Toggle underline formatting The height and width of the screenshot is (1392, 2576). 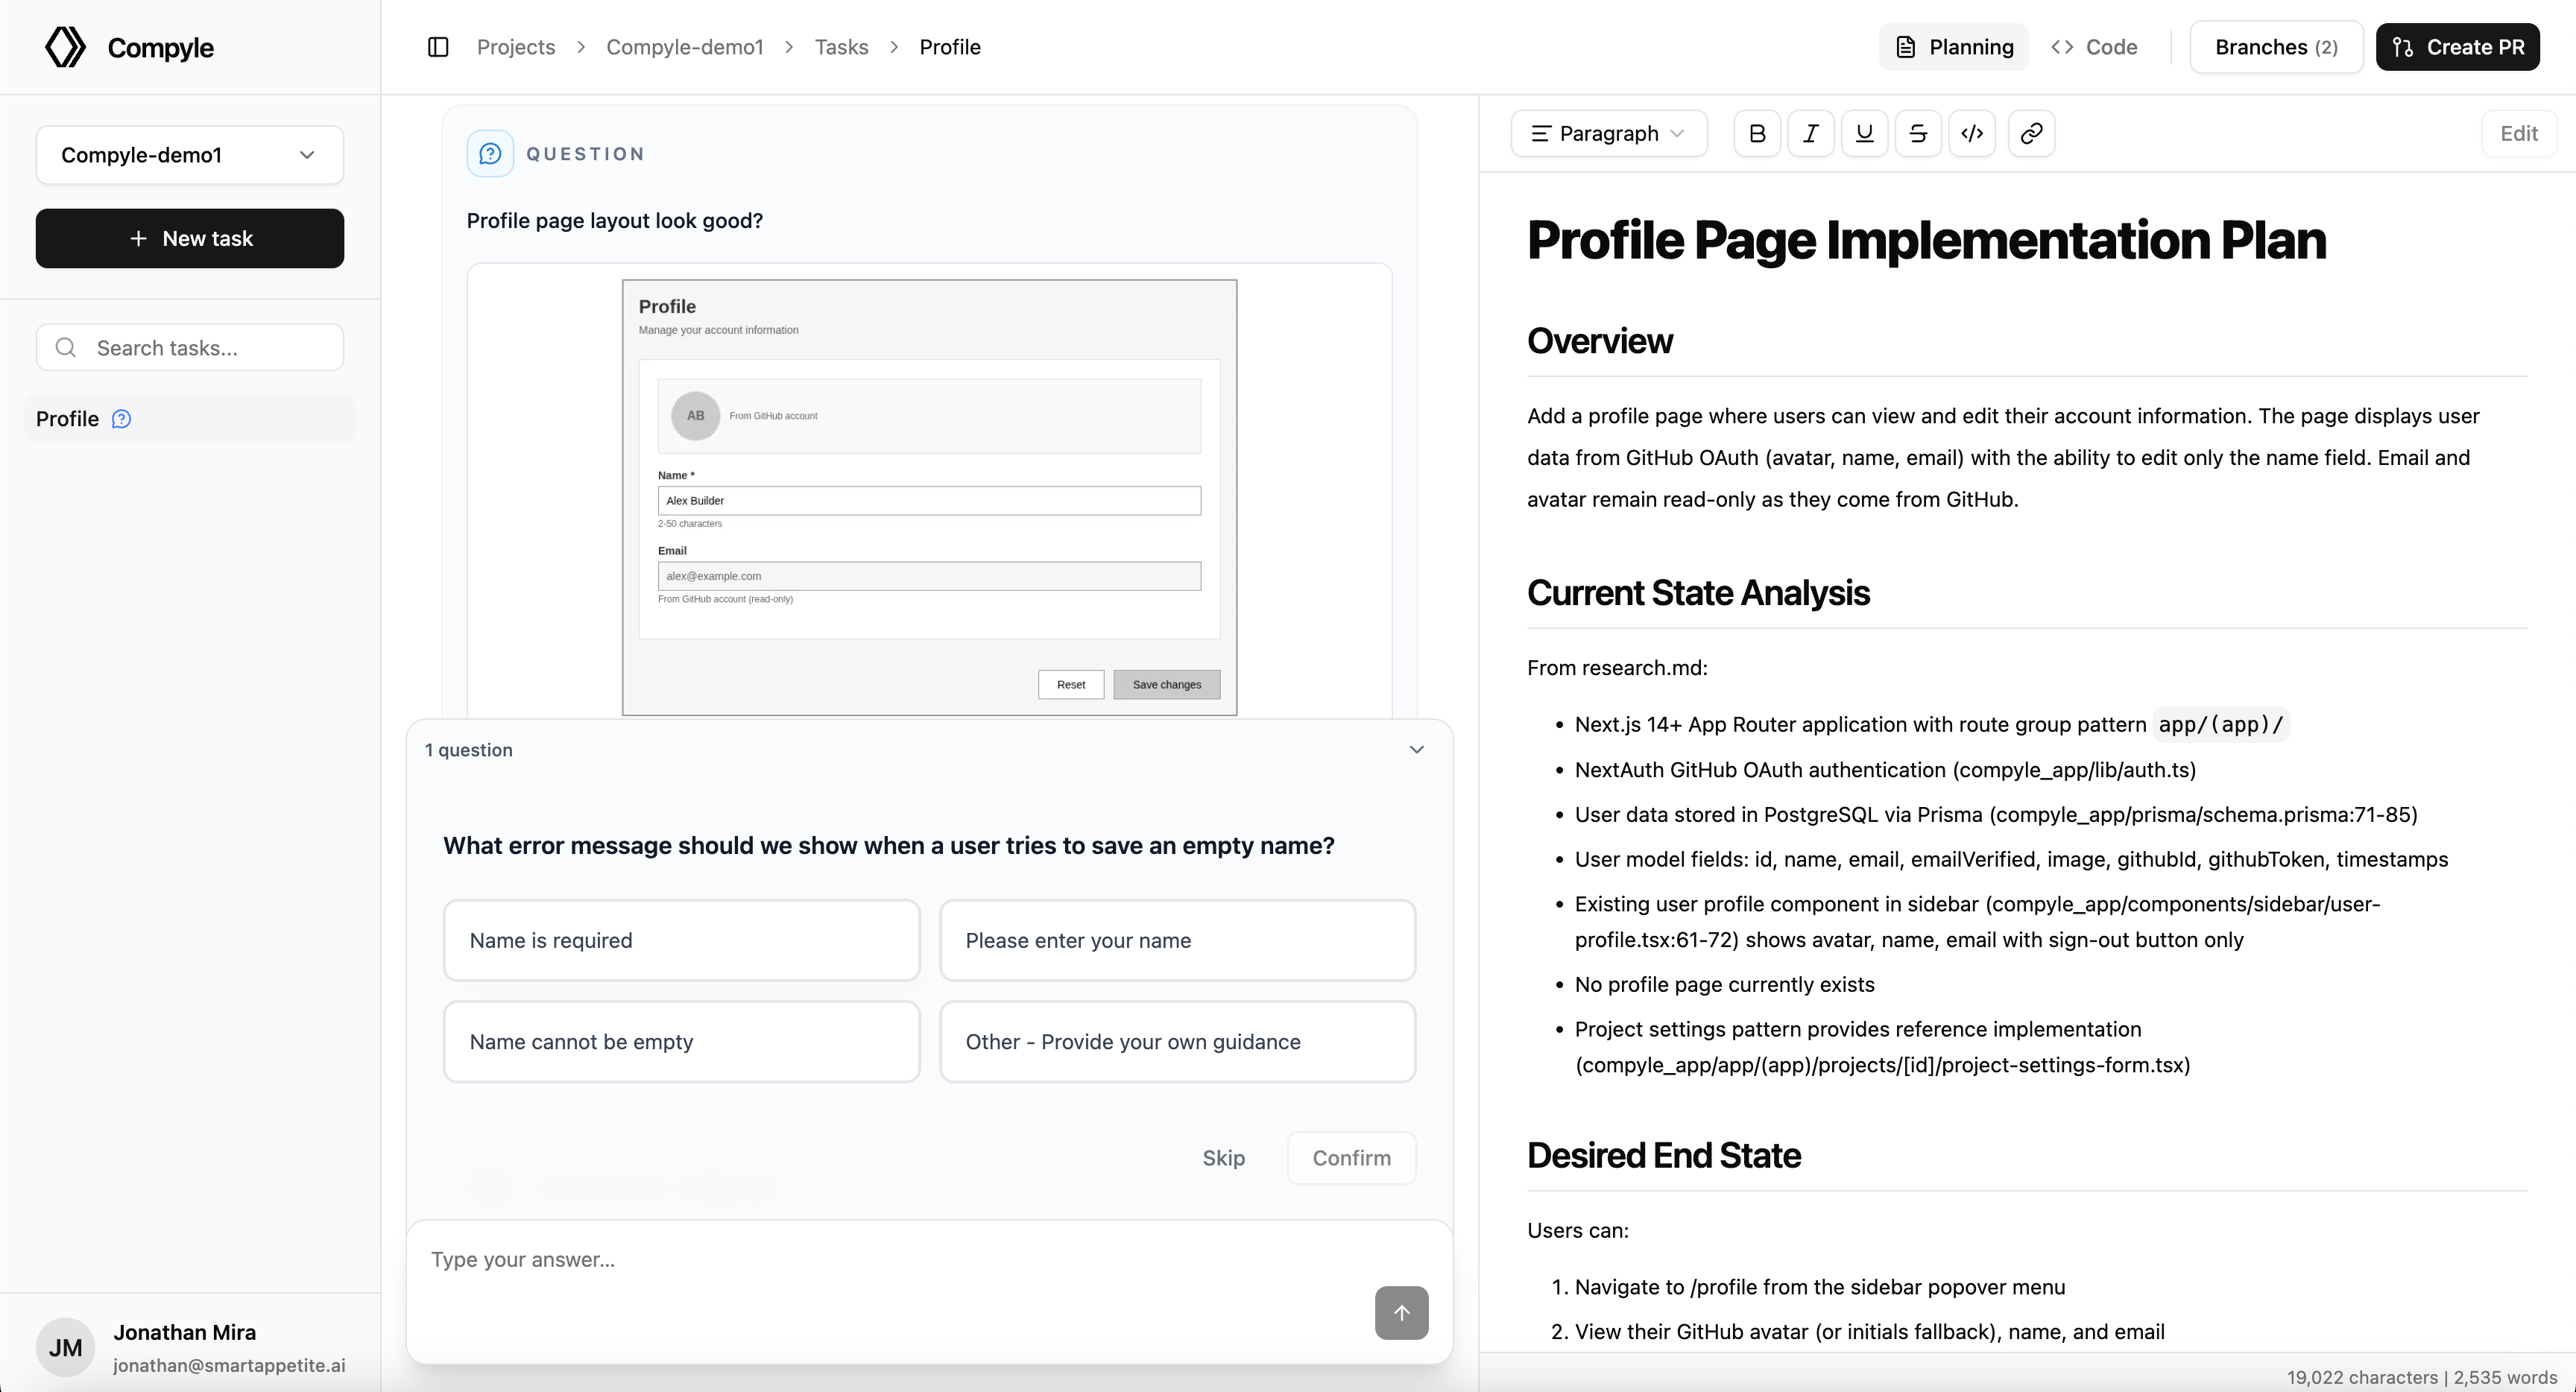point(1864,133)
